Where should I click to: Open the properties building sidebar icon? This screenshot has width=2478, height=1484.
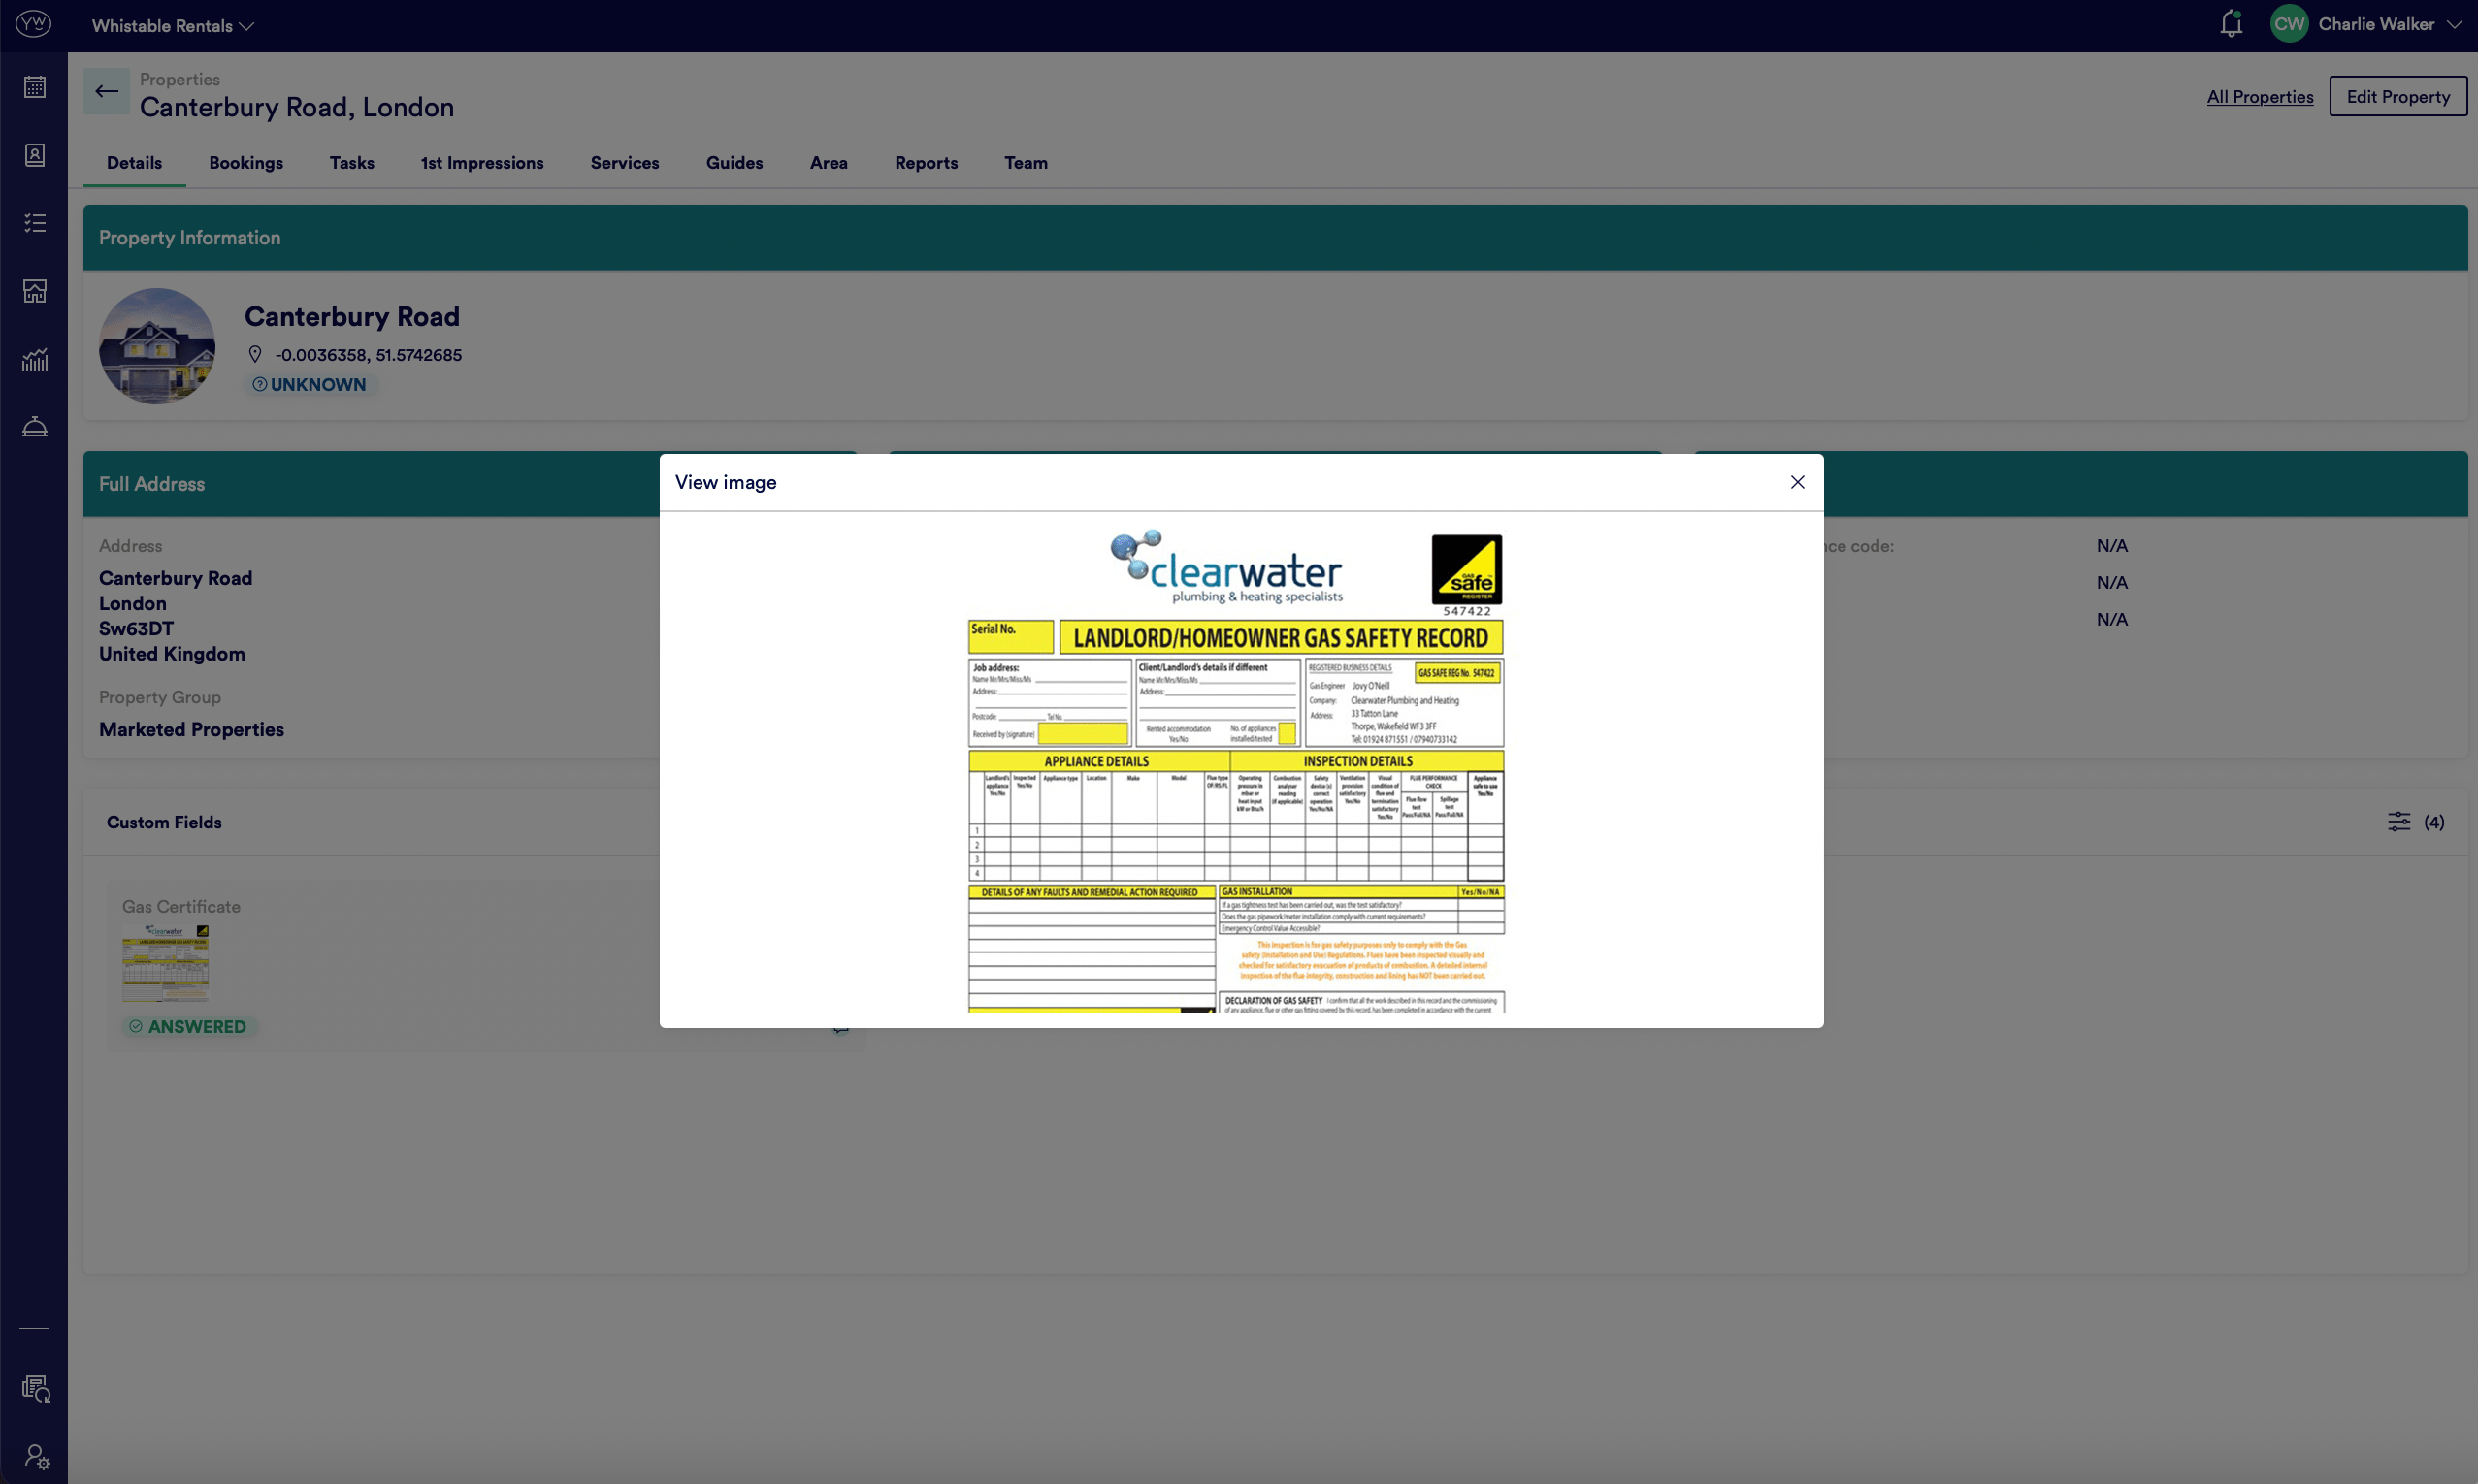tap(35, 291)
